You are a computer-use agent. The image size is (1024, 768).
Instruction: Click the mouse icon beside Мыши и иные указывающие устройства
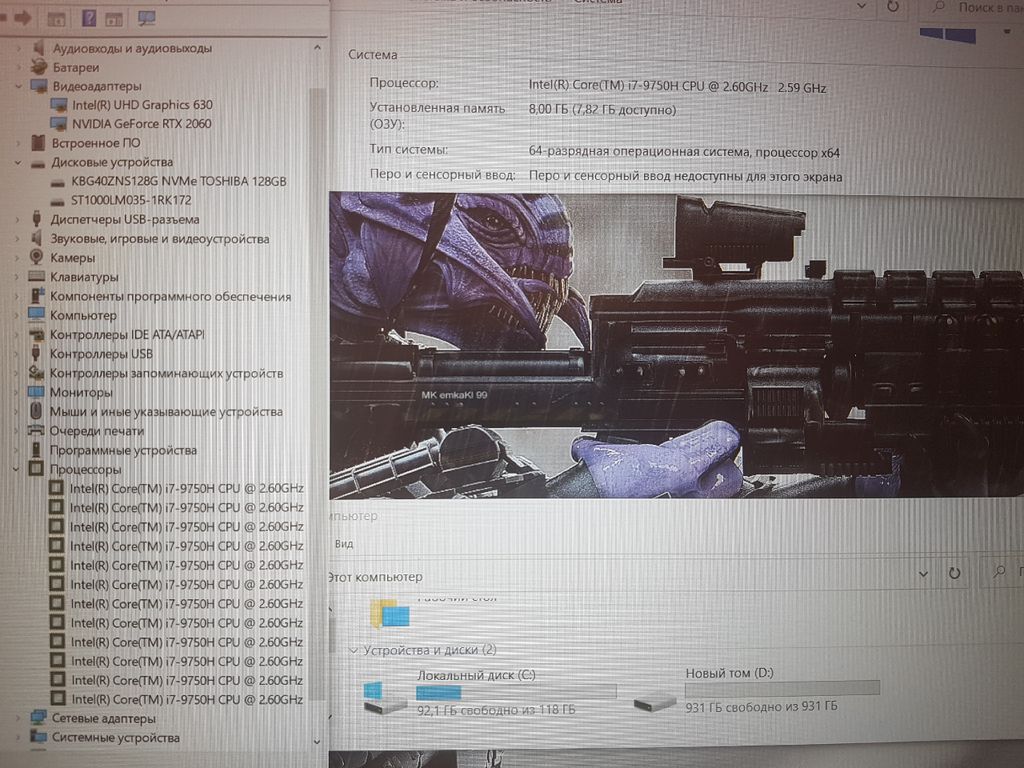pos(36,411)
